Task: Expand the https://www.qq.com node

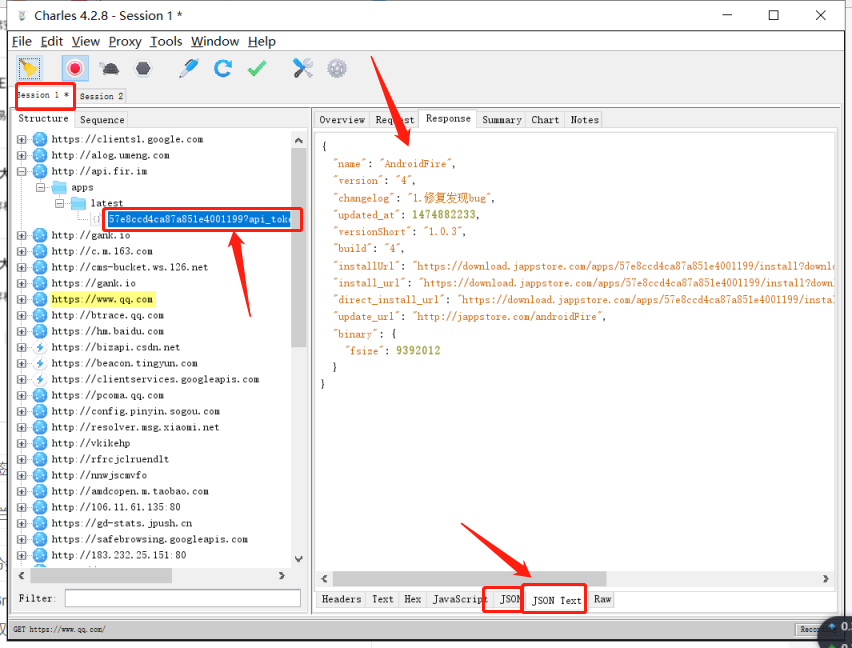Action: pos(21,299)
